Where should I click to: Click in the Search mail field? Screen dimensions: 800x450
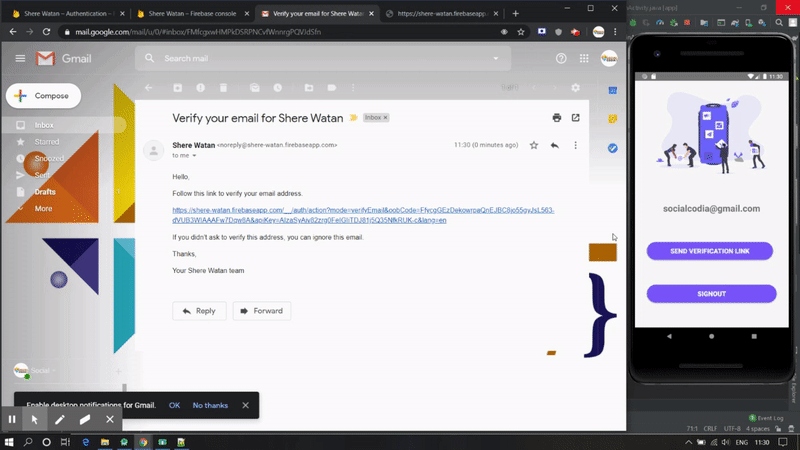[x=321, y=59]
